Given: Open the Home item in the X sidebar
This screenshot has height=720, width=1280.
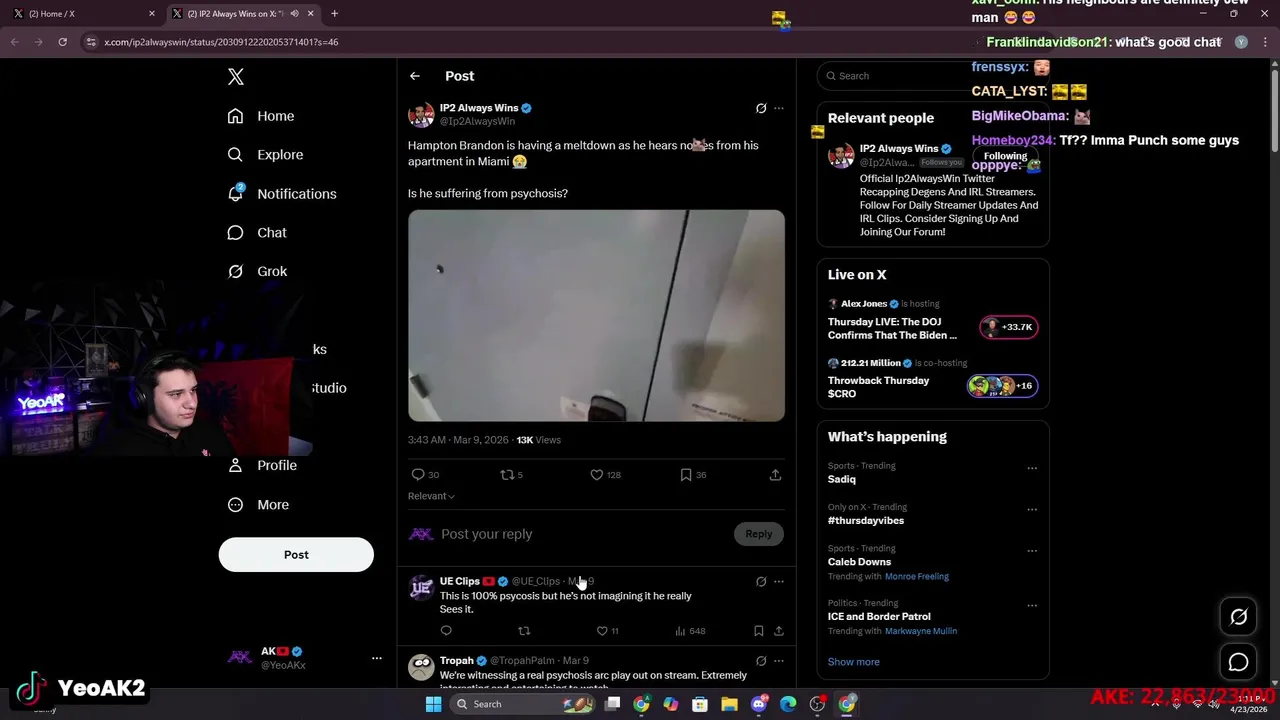Looking at the screenshot, I should [x=260, y=116].
